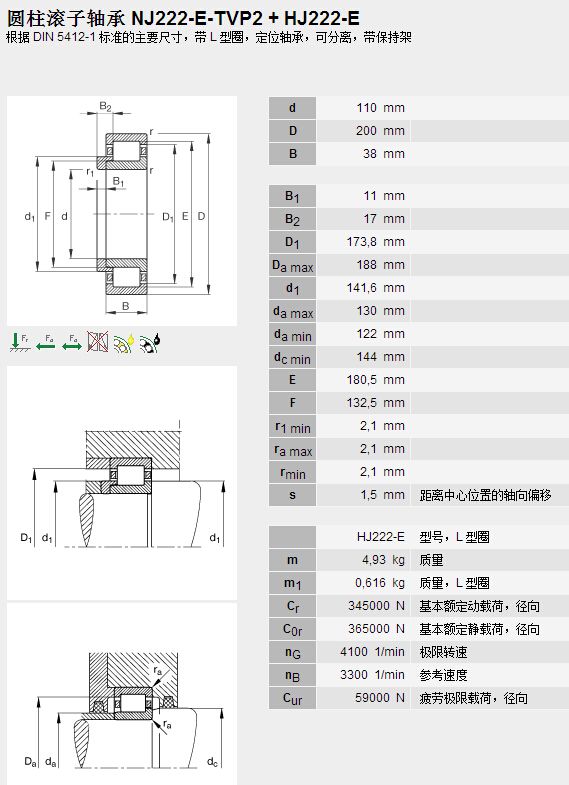Image resolution: width=569 pixels, height=785 pixels.
Task: Select the D value 200 mm
Action: pyautogui.click(x=380, y=131)
